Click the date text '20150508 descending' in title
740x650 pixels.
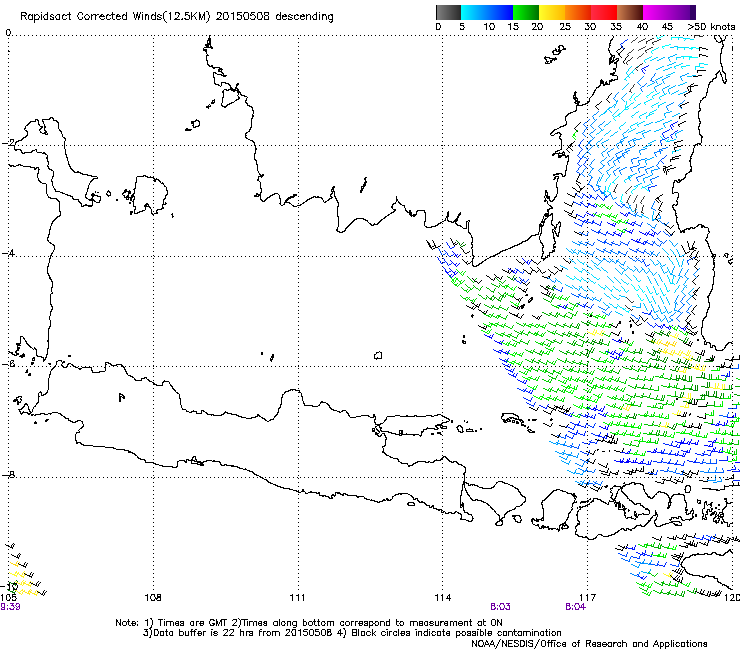tap(274, 17)
